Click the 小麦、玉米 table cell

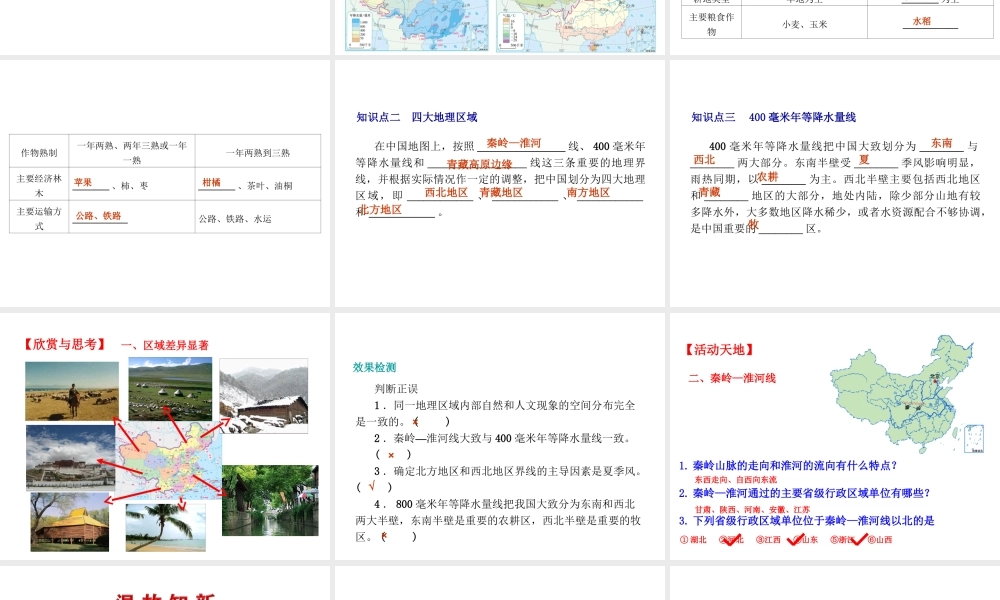[805, 24]
